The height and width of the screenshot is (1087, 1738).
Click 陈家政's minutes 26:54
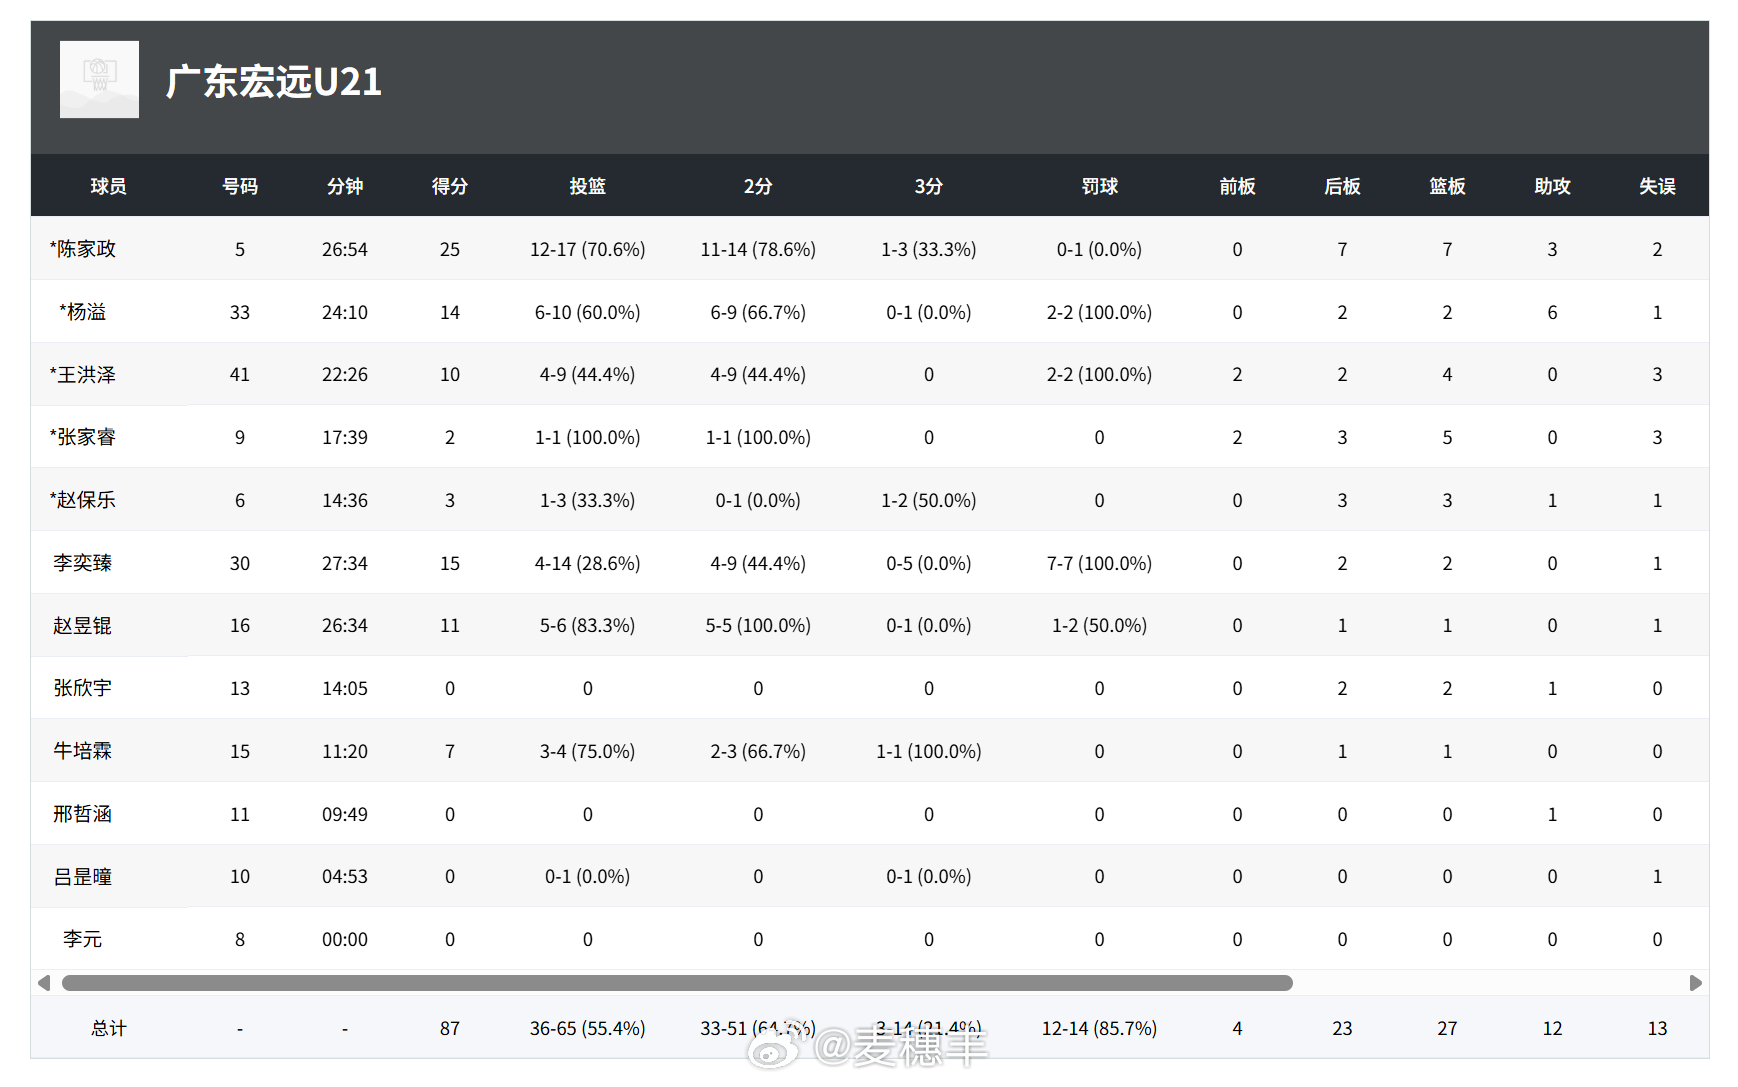tap(345, 249)
